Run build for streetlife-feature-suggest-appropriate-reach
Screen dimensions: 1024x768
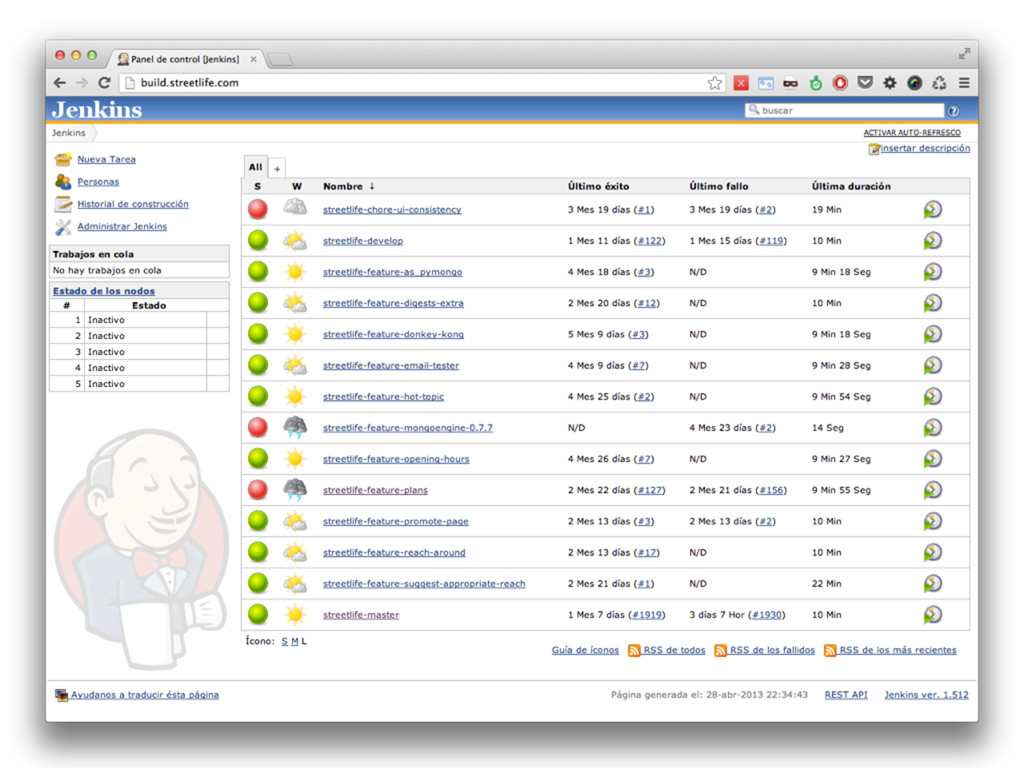(x=933, y=584)
